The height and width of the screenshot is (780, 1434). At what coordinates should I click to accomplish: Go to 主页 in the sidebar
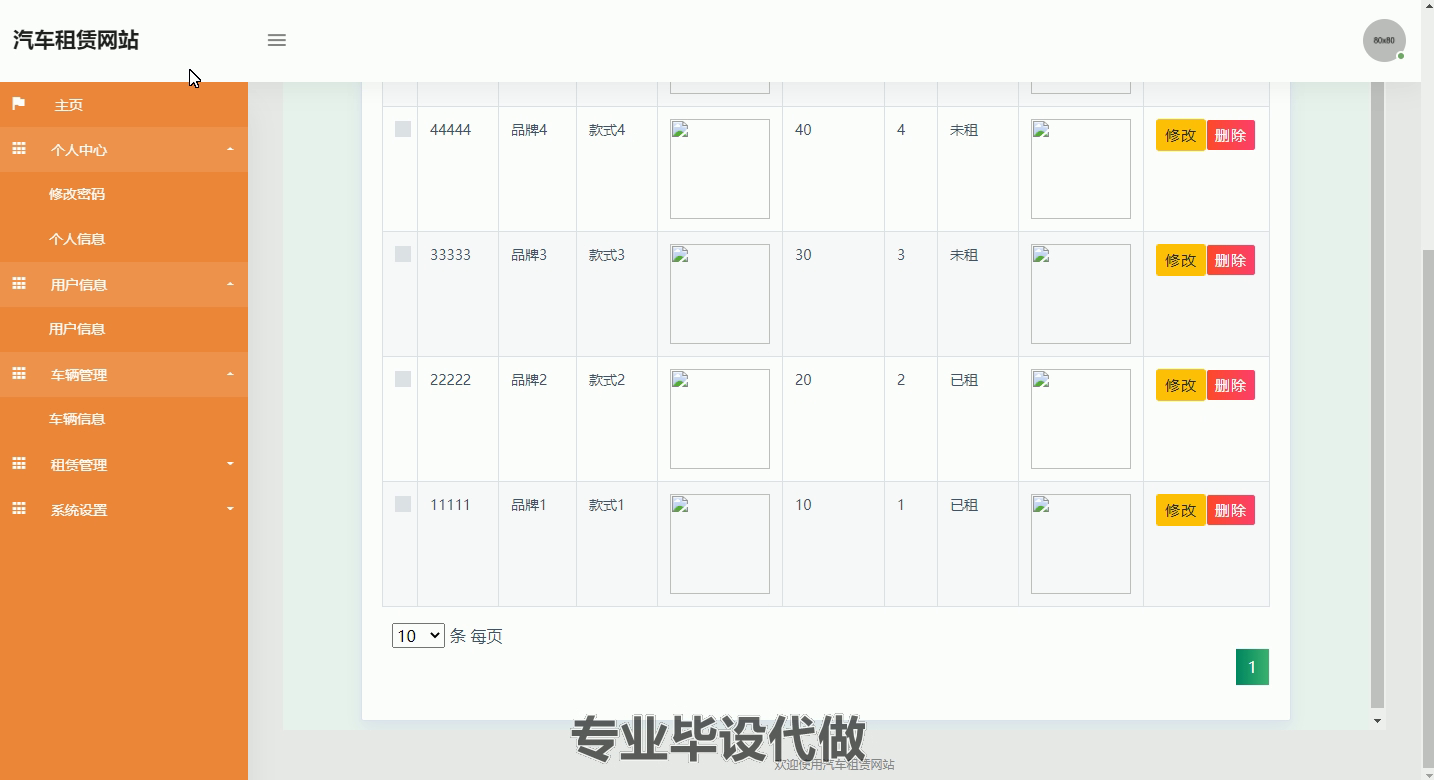68,105
